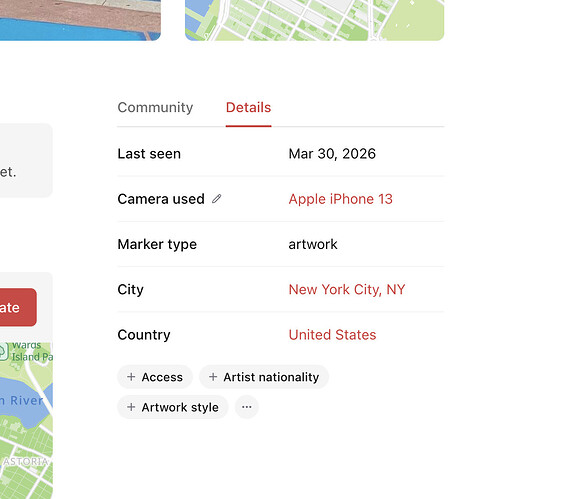Viewport: 570px width, 499px height.
Task: Open the New York City, NY link
Action: (x=347, y=290)
